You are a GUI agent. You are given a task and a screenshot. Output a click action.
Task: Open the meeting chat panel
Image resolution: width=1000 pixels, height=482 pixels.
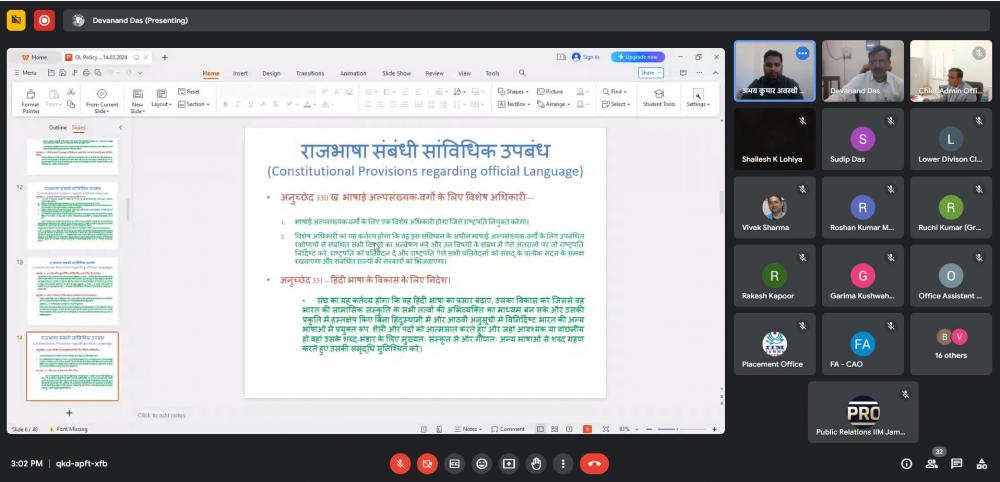click(x=956, y=464)
